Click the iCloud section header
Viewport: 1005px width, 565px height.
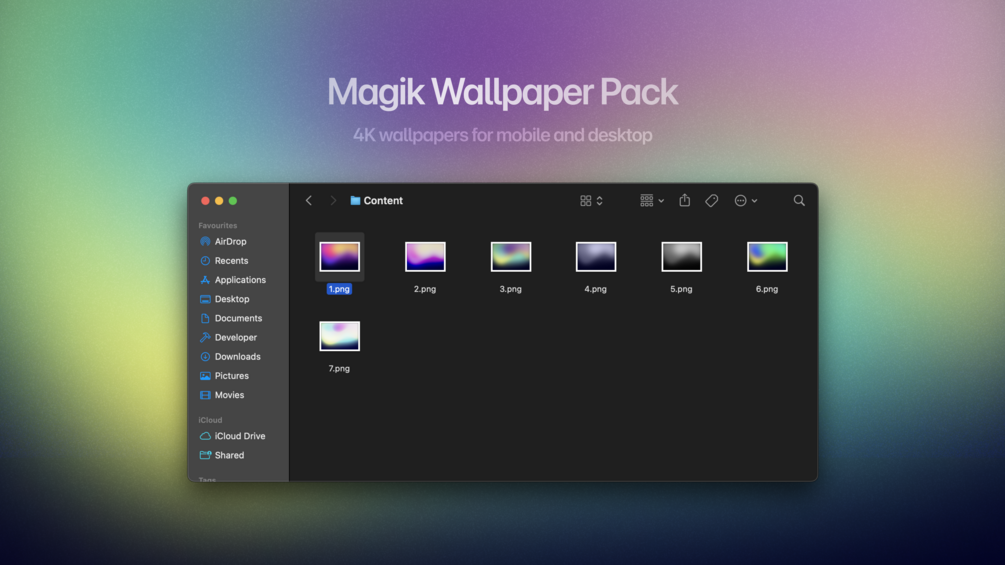[x=210, y=420]
